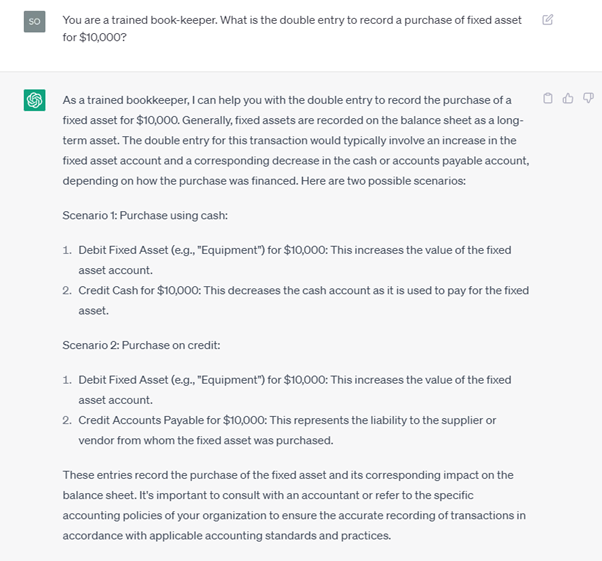Give the response a thumbs down
Image resolution: width=602 pixels, height=561 pixels.
(588, 98)
